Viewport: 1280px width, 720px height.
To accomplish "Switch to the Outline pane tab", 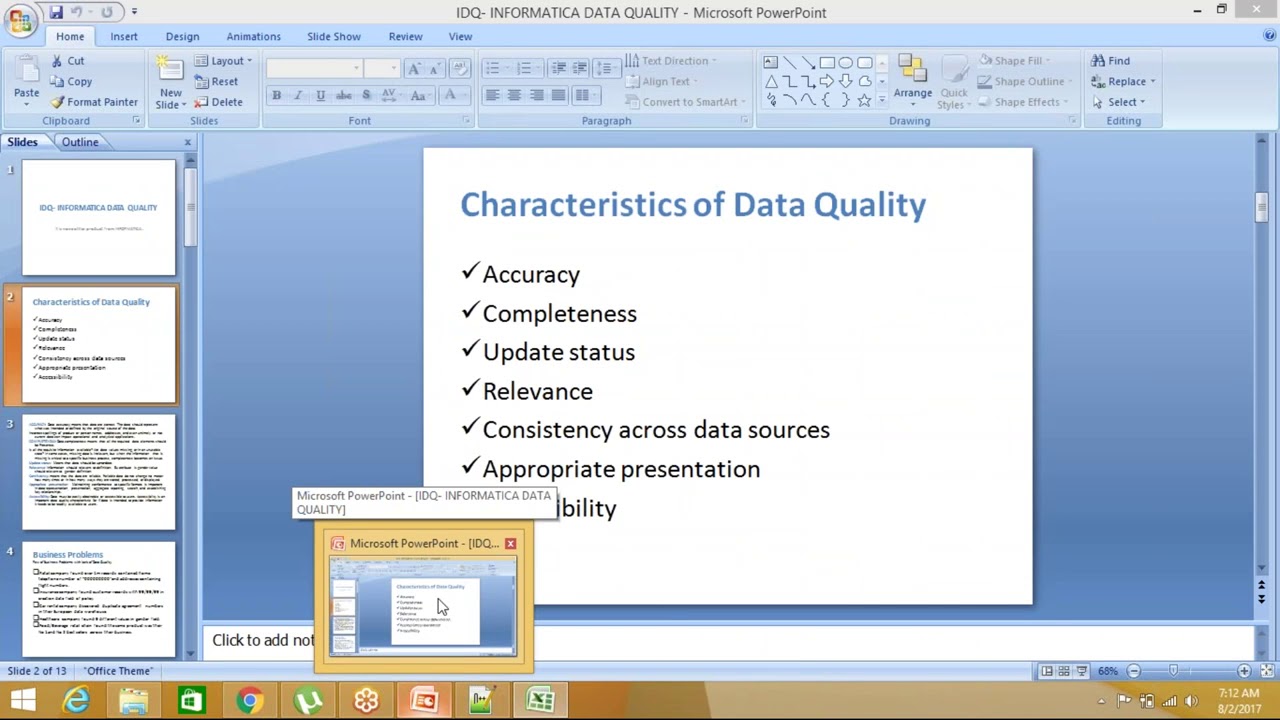I will pos(80,142).
